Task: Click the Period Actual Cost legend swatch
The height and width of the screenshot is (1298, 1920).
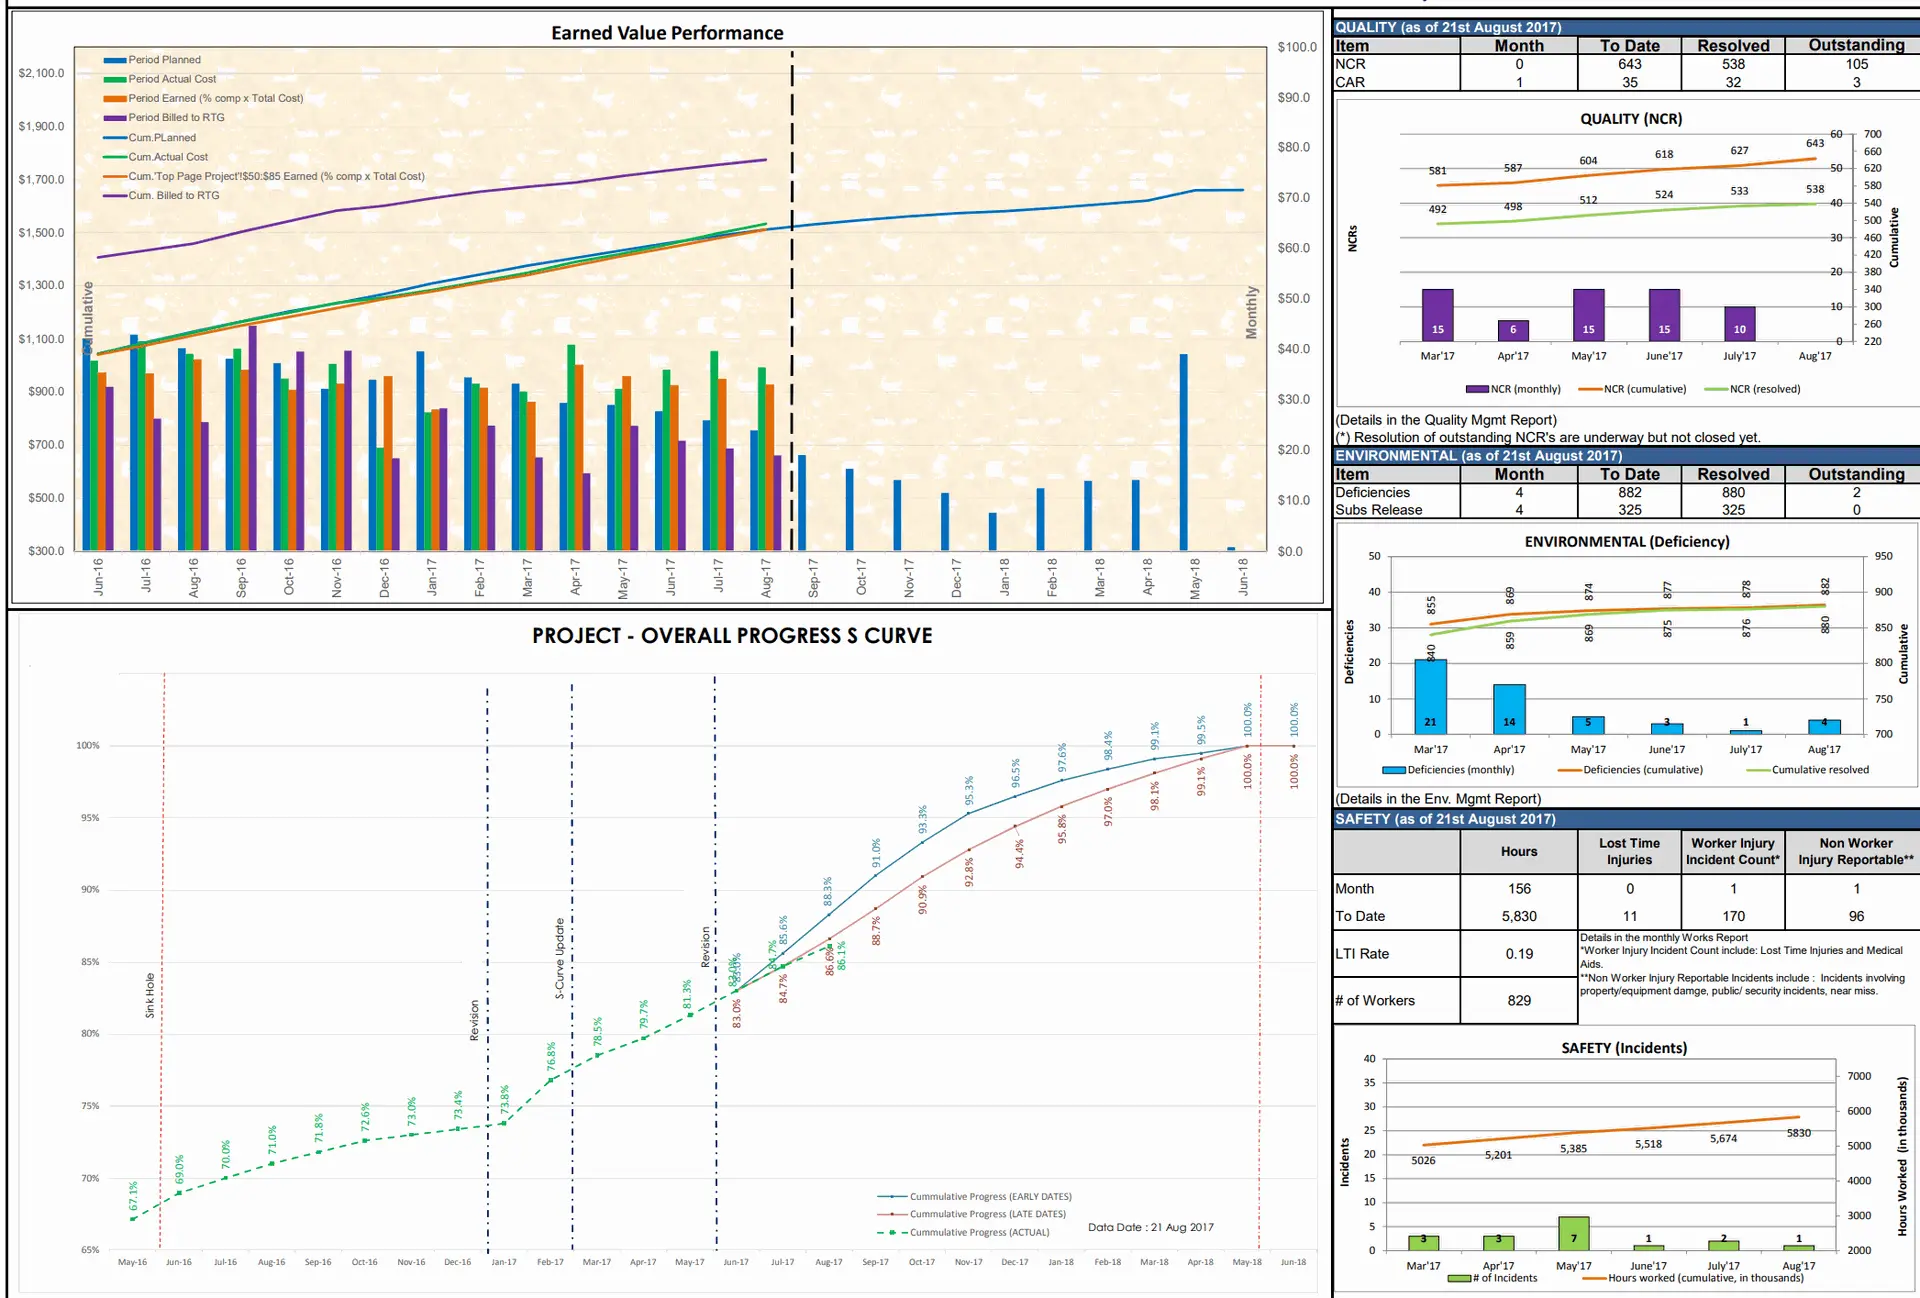Action: click(113, 79)
